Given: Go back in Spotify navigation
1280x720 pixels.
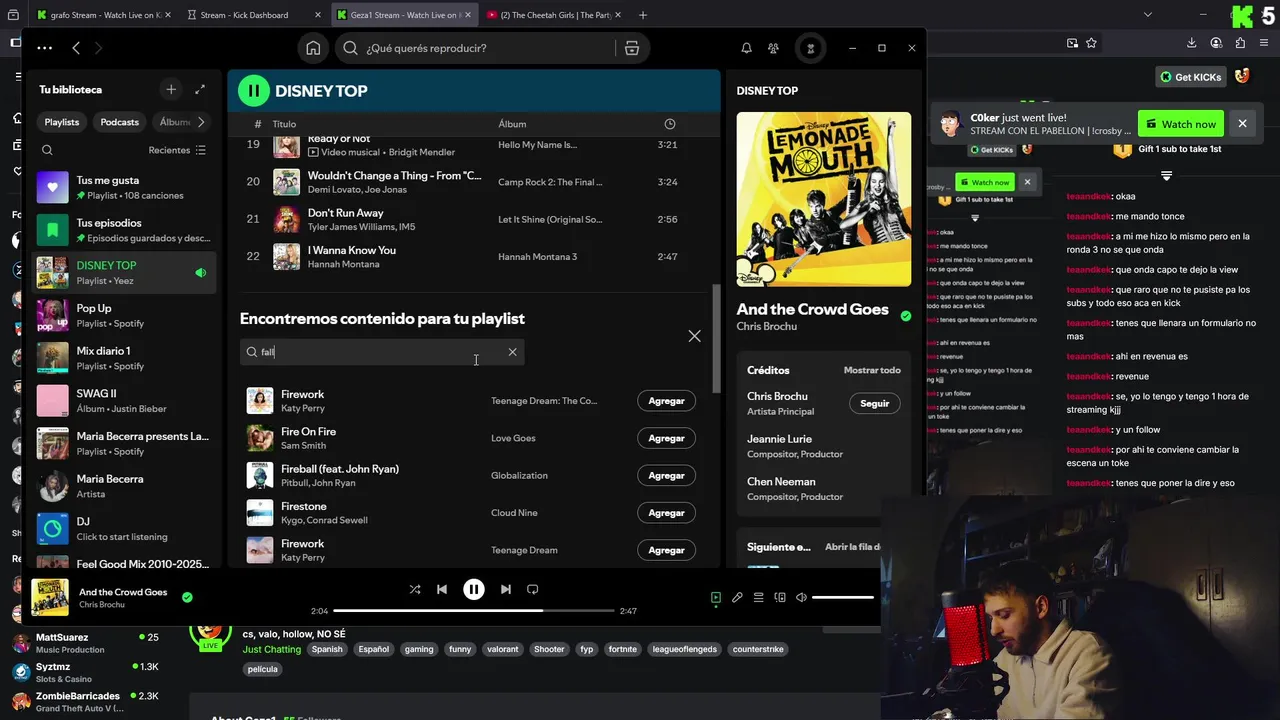Looking at the screenshot, I should coord(76,48).
